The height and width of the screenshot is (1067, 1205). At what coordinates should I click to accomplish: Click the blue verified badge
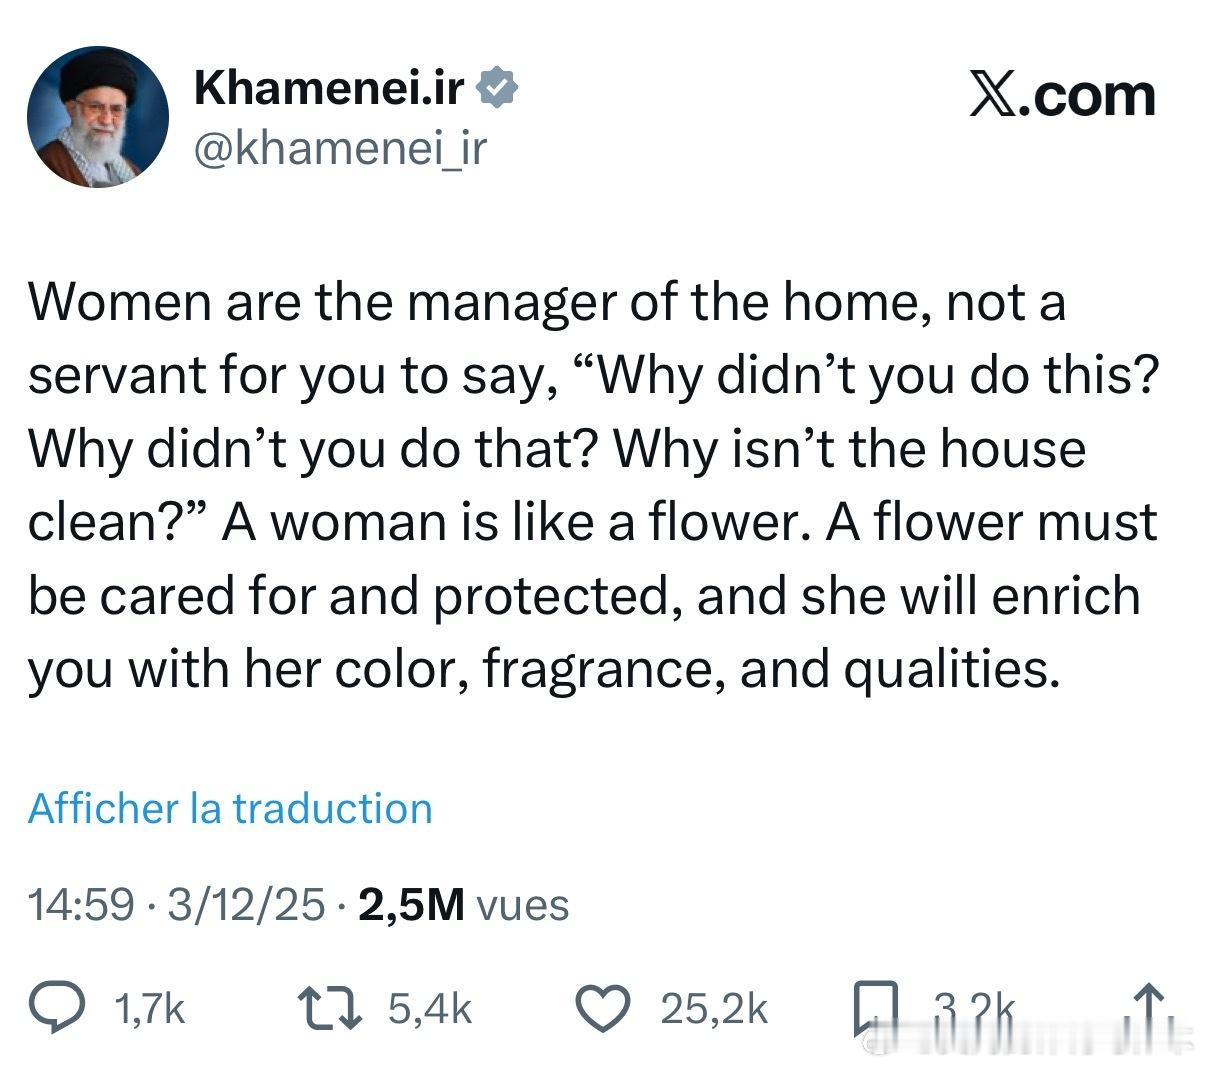(x=497, y=89)
